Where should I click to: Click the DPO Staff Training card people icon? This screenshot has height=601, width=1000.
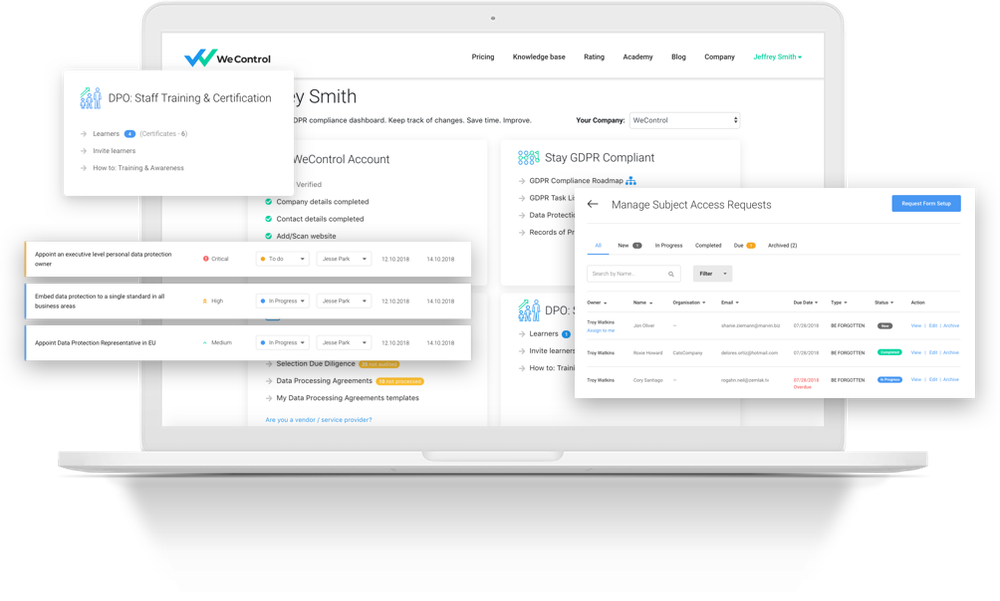coord(91,98)
